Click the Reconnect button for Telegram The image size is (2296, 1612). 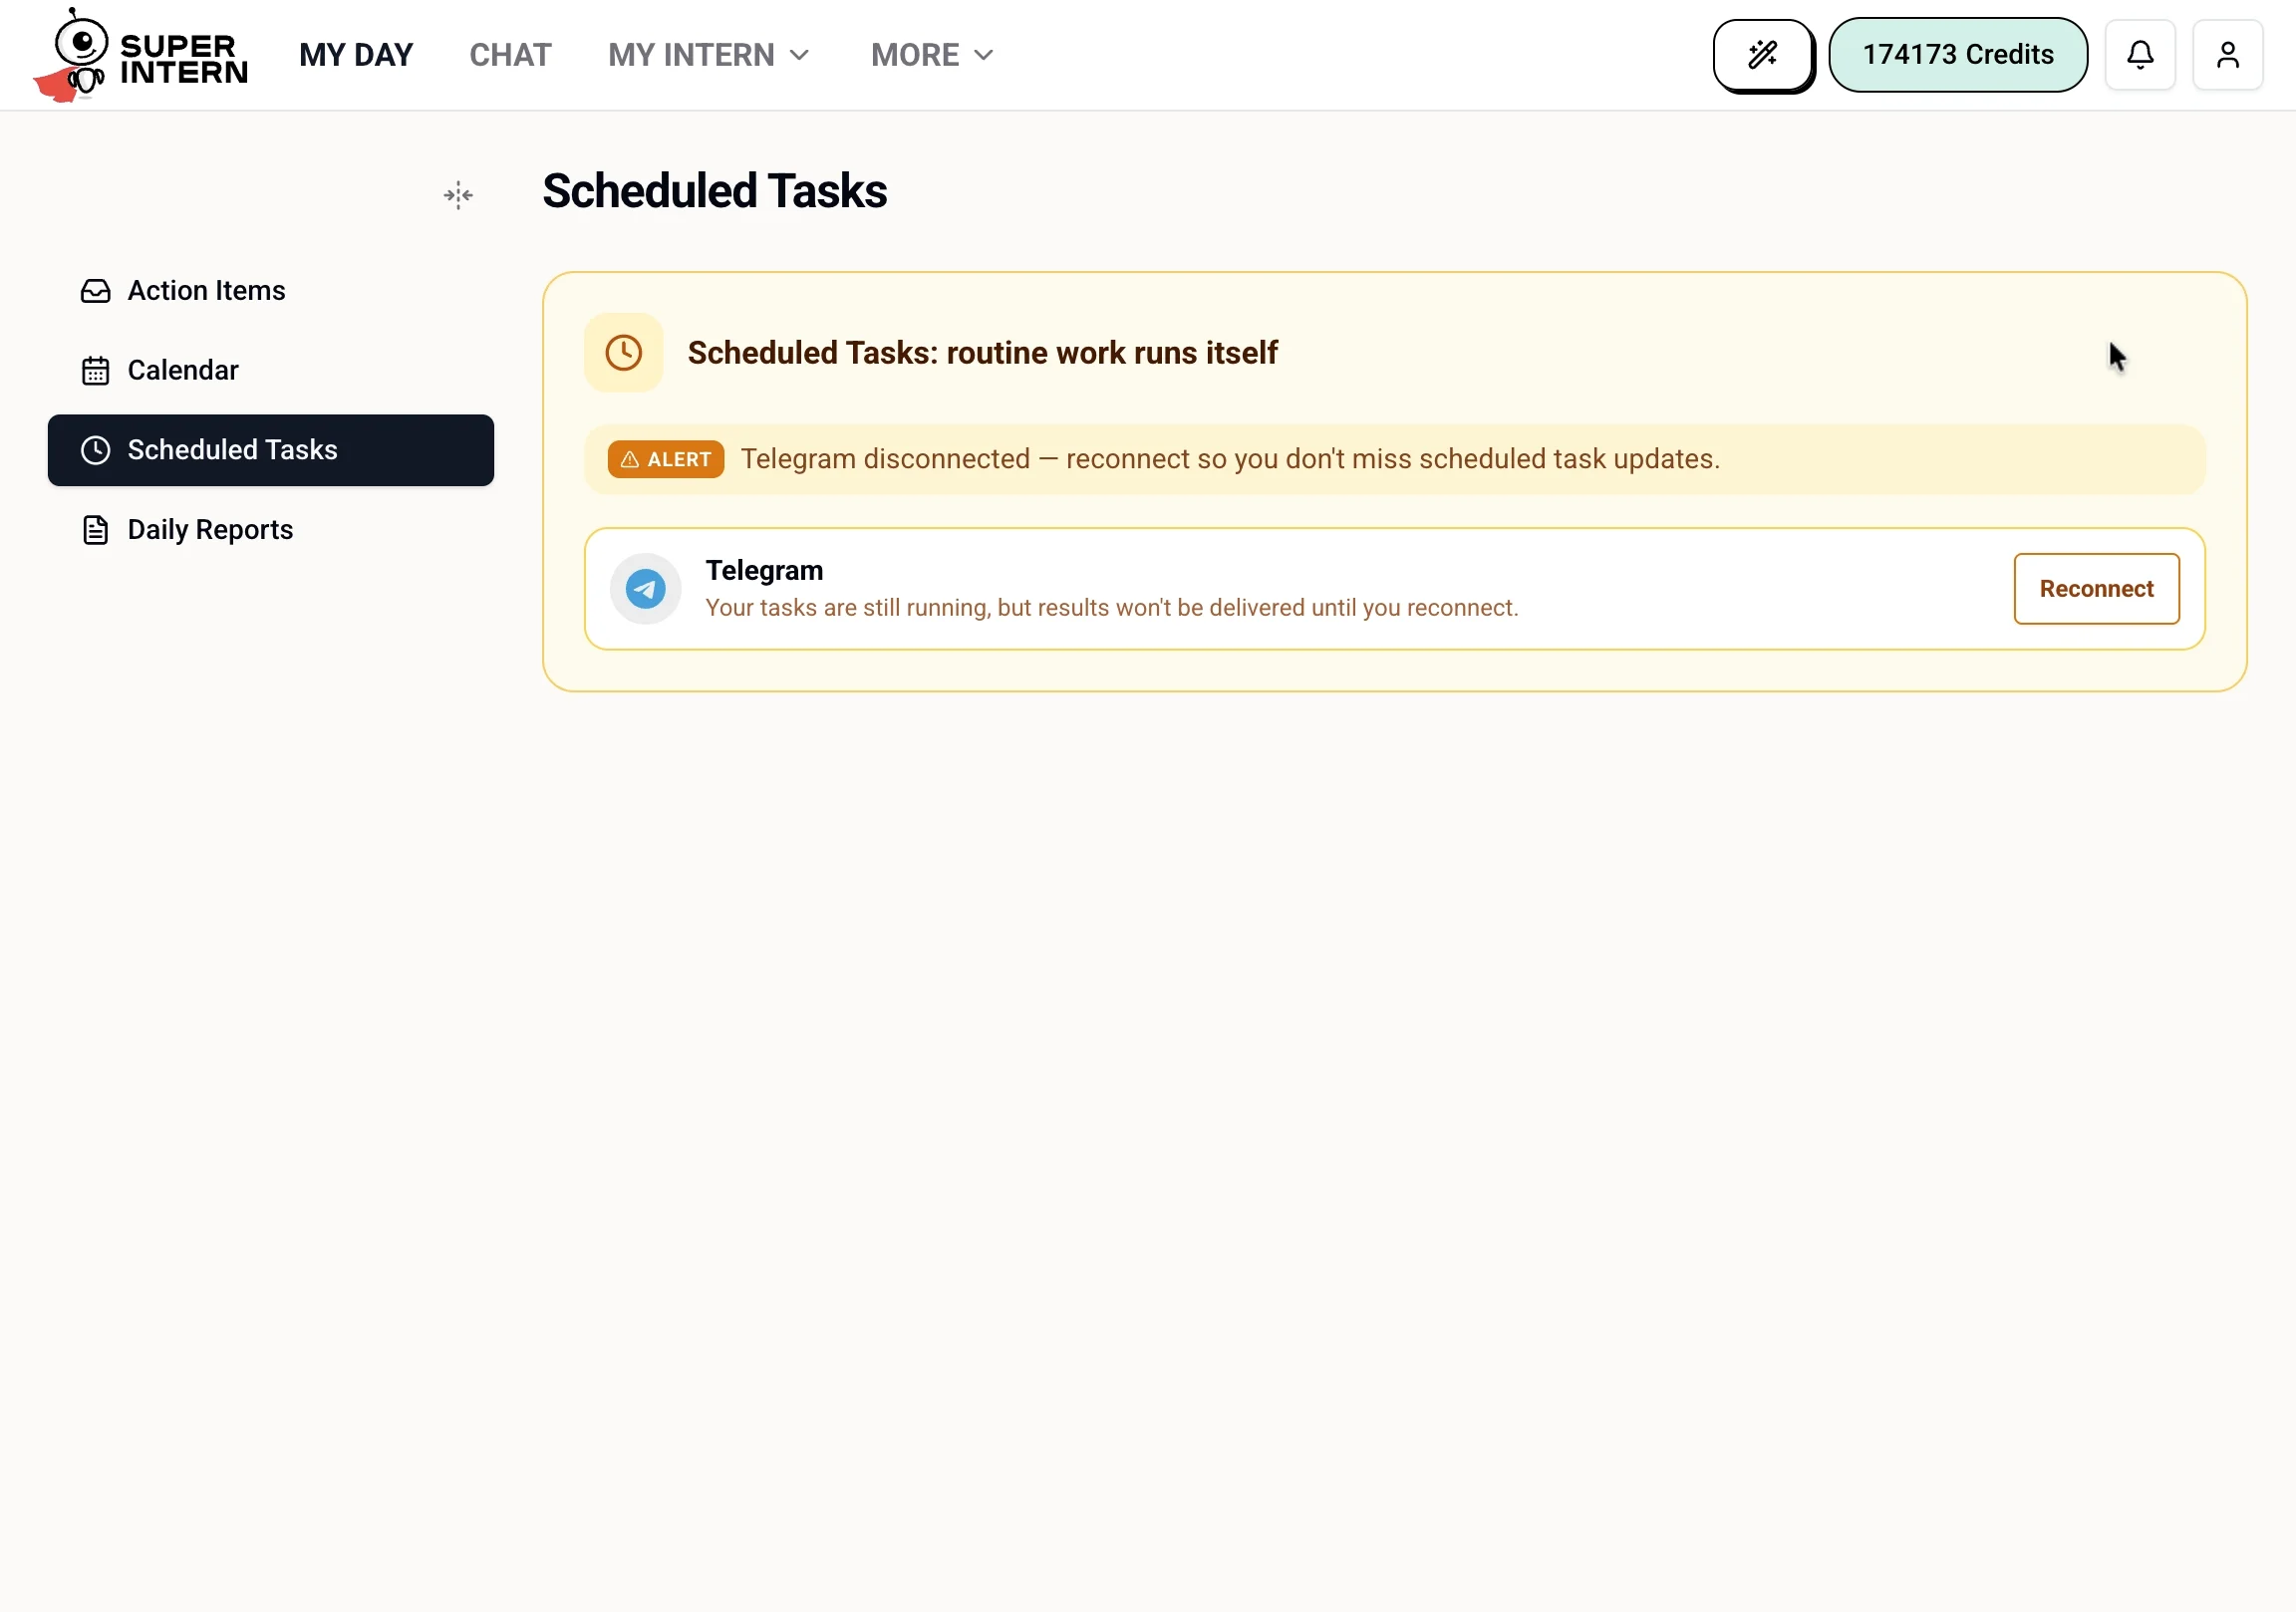(x=2097, y=589)
